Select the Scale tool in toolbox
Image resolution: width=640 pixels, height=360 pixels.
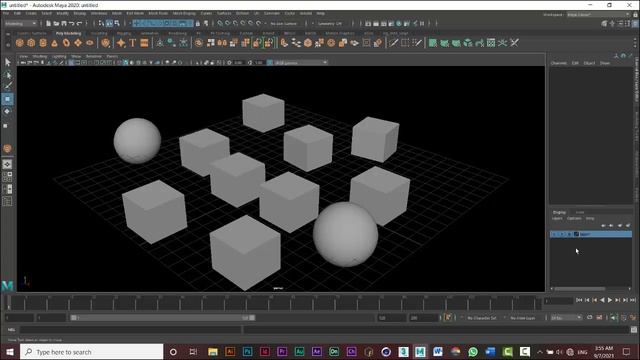pos(6,126)
